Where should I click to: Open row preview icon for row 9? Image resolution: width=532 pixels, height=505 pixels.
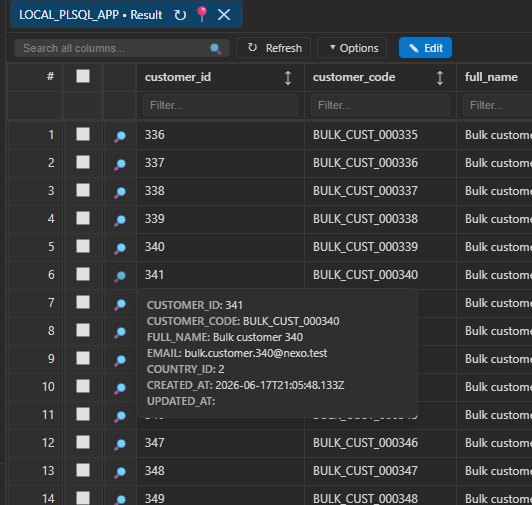click(120, 360)
